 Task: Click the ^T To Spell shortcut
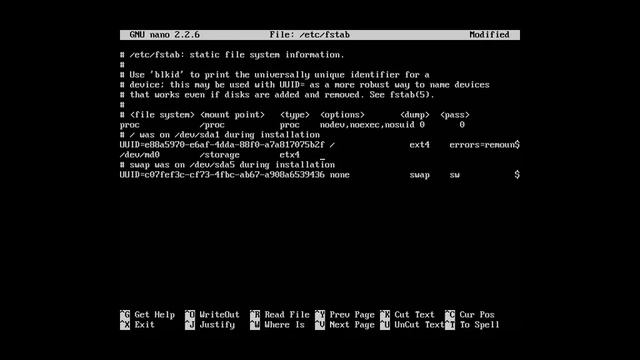click(472, 325)
